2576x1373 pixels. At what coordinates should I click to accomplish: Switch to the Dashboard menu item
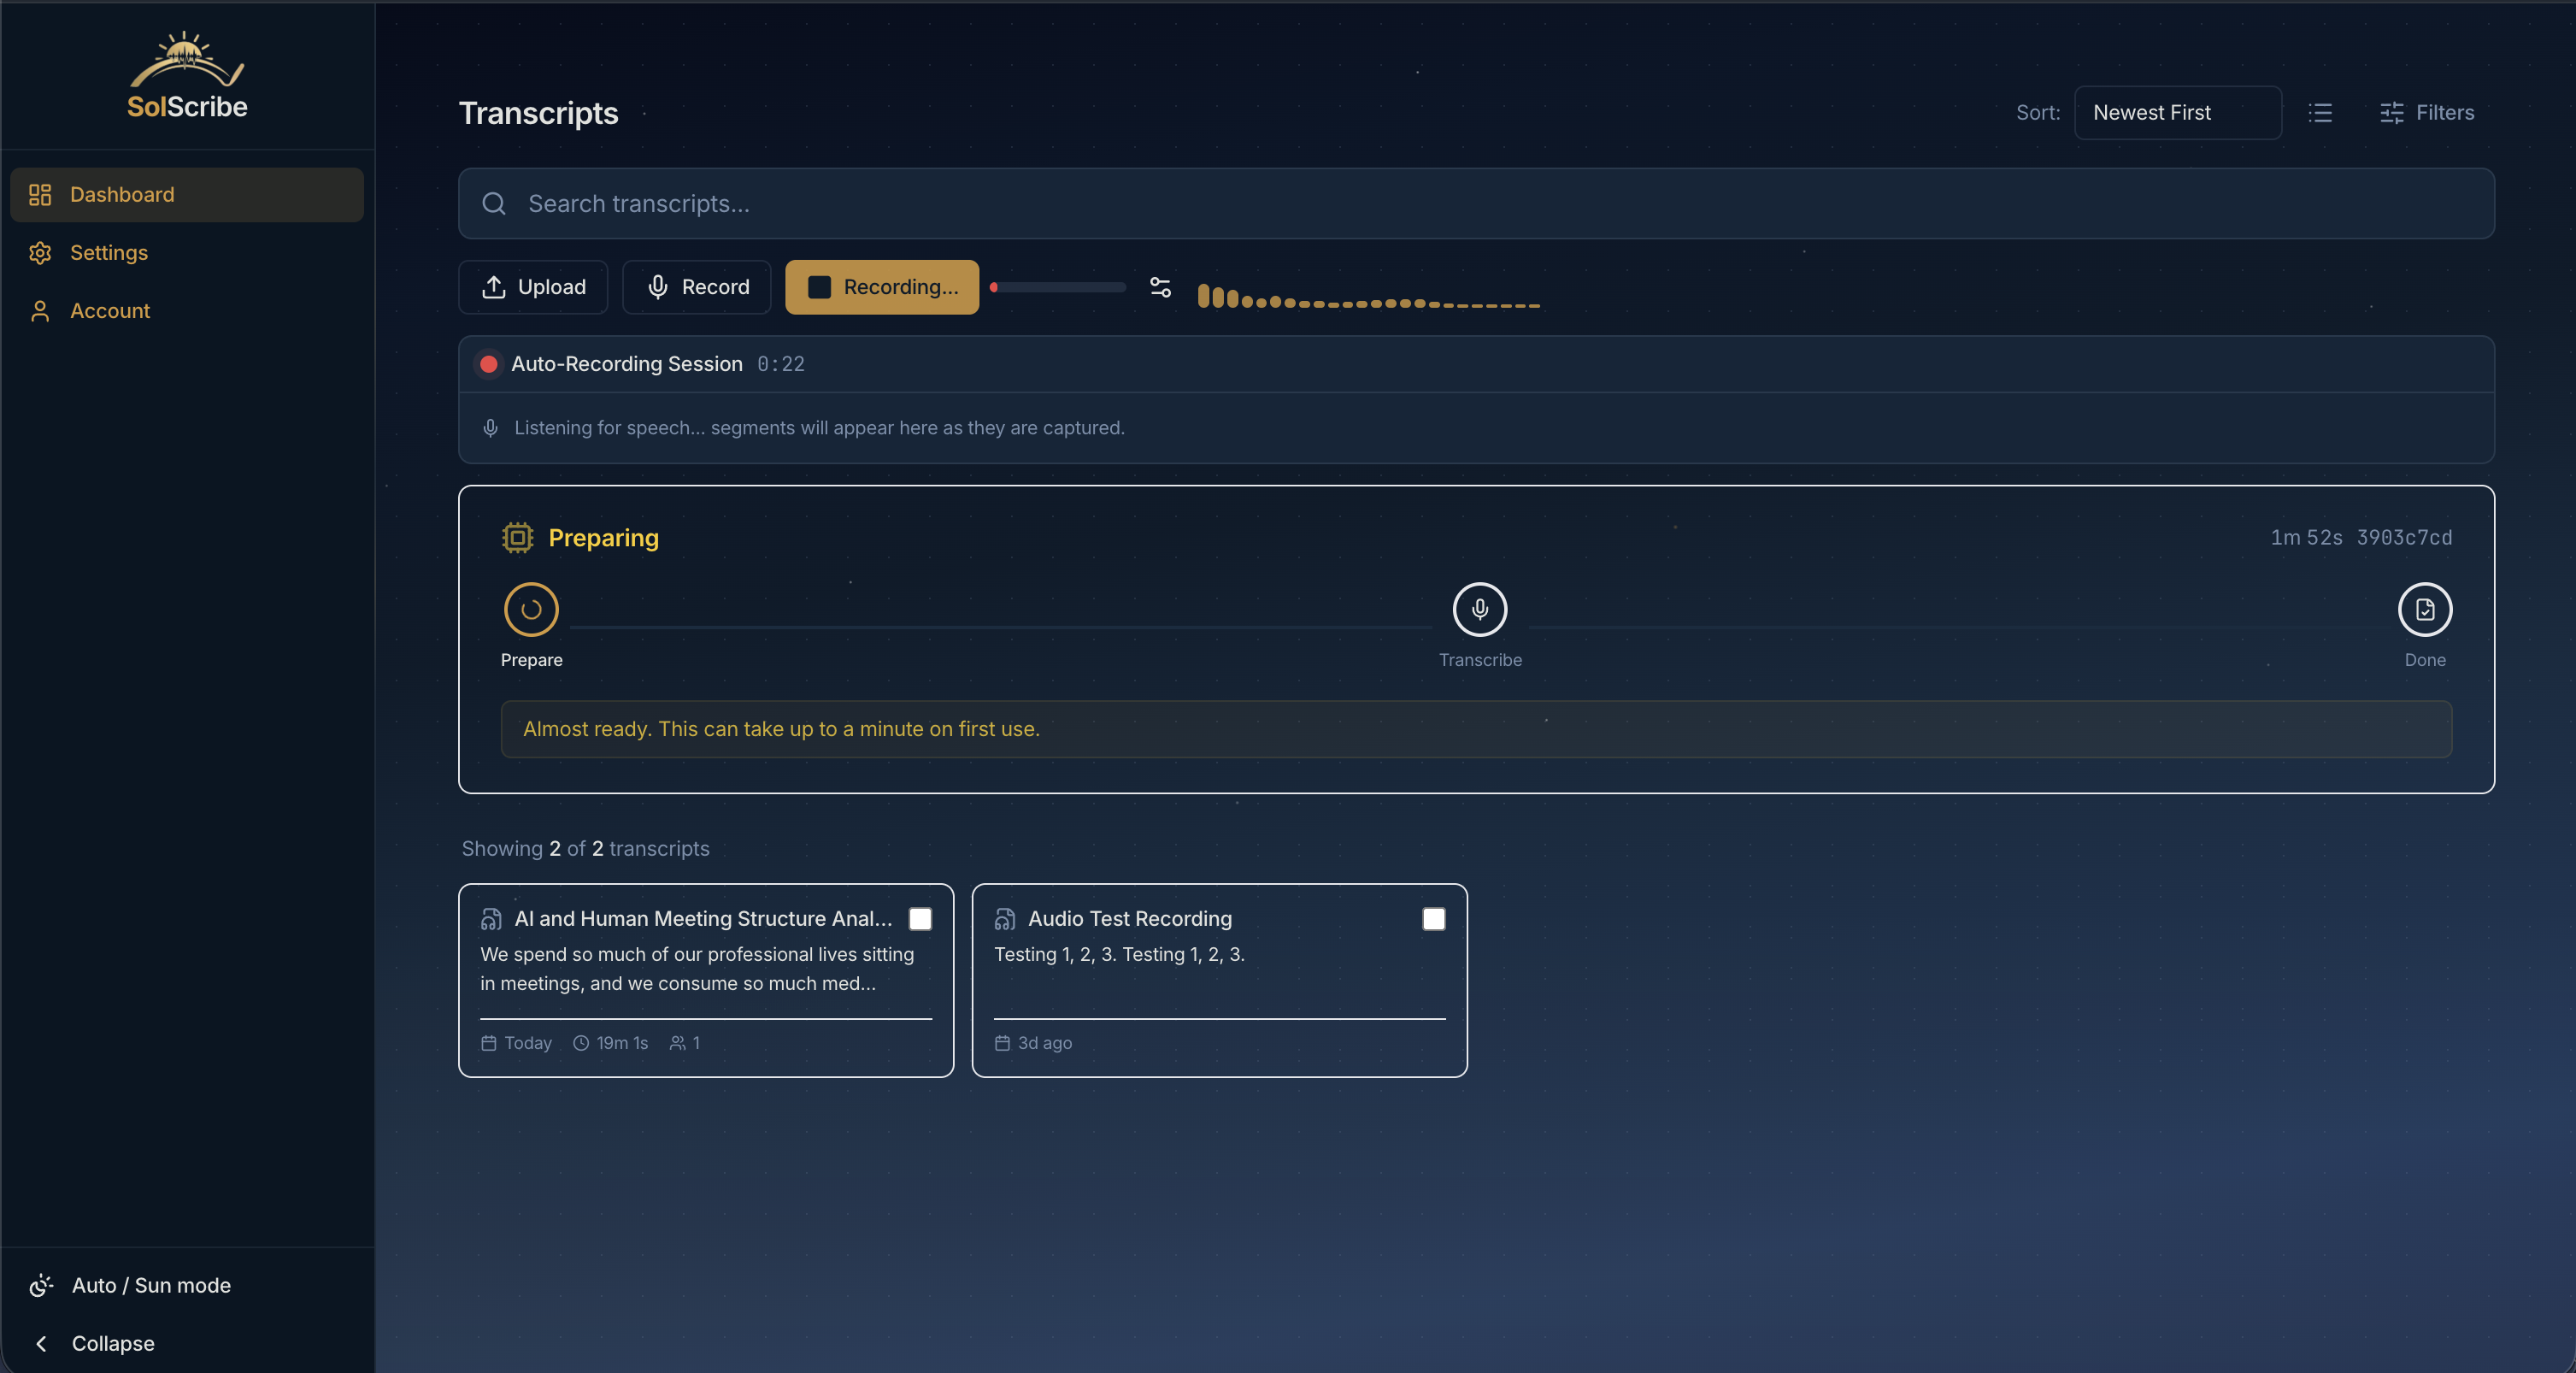coord(121,194)
